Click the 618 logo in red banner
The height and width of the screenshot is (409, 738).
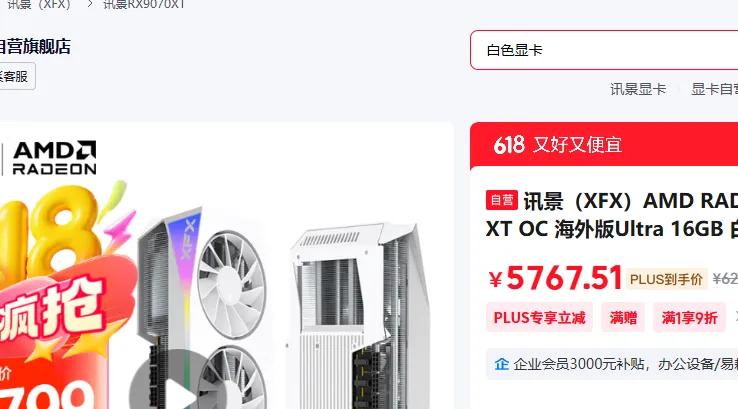(x=509, y=145)
